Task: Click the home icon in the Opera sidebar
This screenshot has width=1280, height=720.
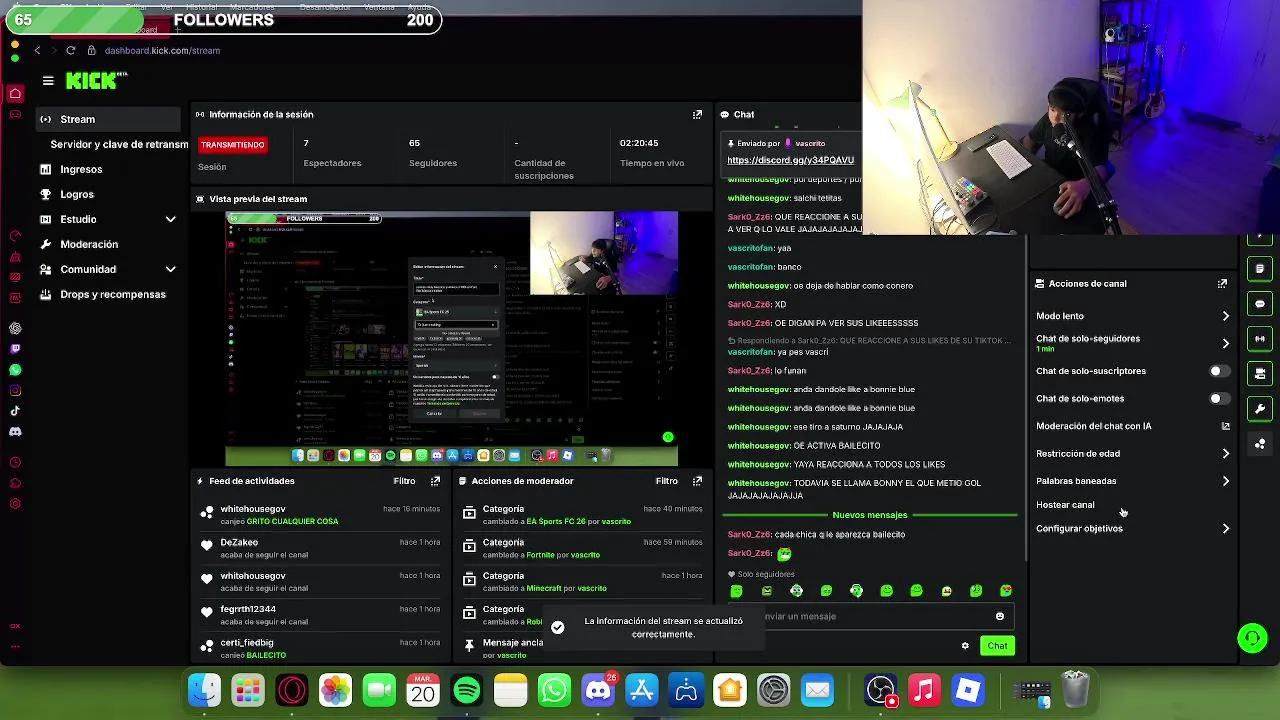Action: (15, 93)
